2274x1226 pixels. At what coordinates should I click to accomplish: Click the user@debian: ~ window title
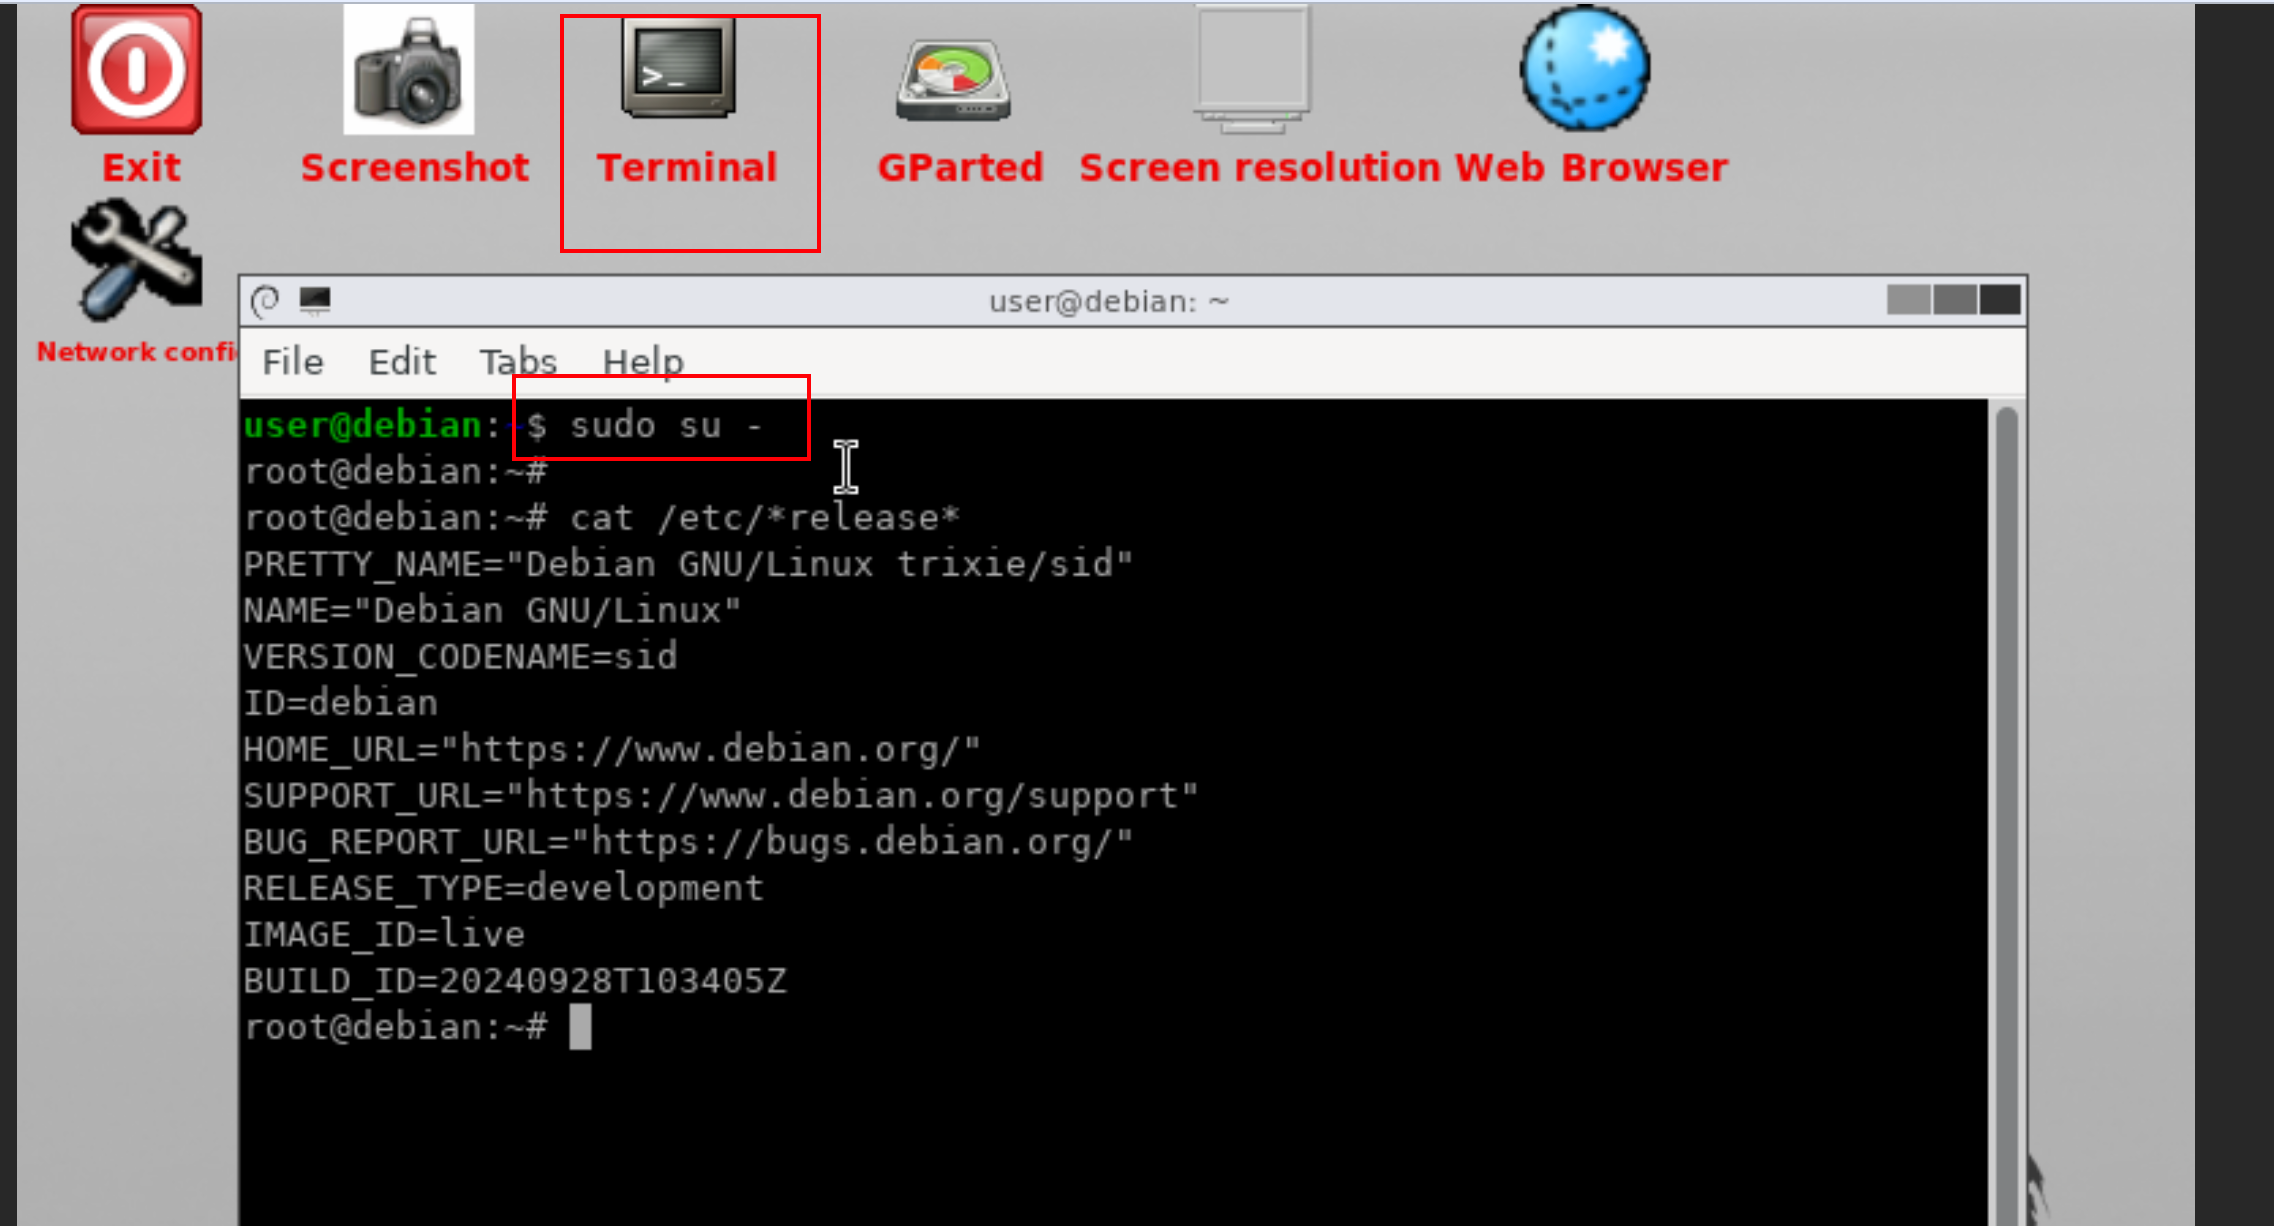point(1109,301)
